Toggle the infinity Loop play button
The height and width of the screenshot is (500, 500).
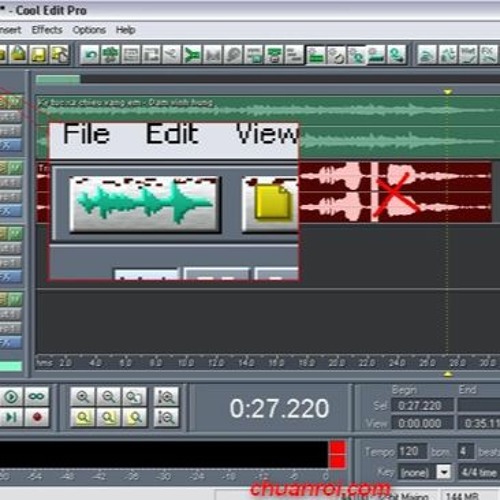[x=36, y=397]
